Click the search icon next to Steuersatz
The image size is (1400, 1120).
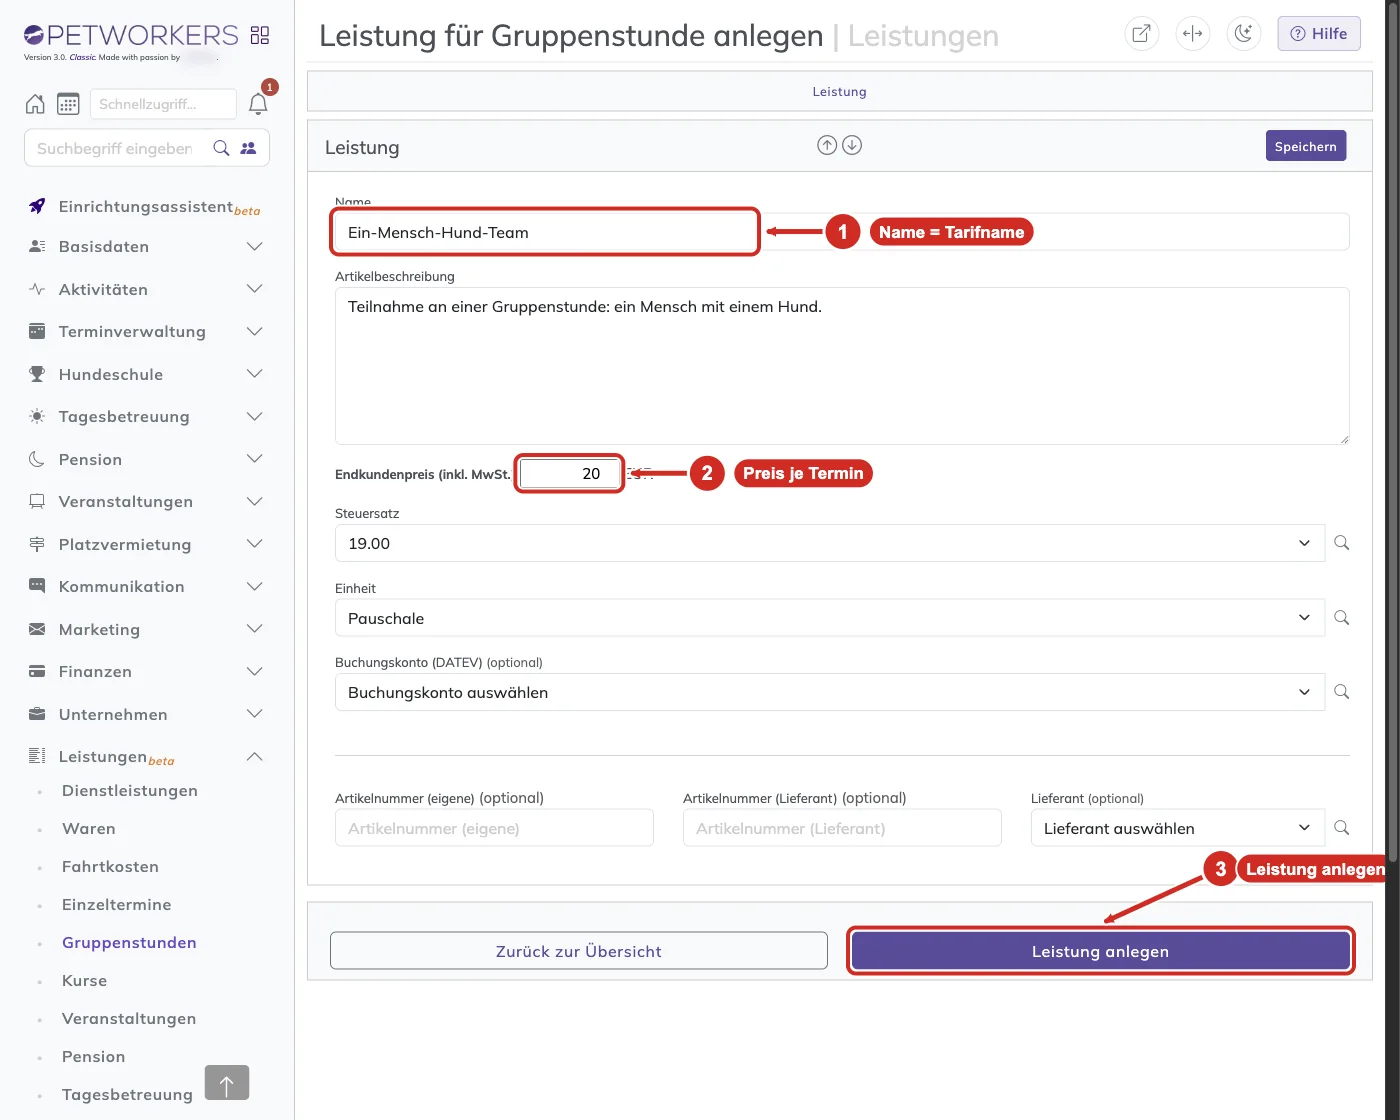(1342, 543)
